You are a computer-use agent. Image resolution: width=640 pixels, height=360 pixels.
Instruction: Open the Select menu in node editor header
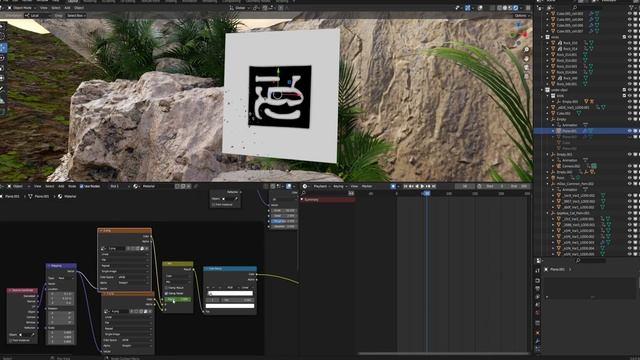pyautogui.click(x=49, y=186)
